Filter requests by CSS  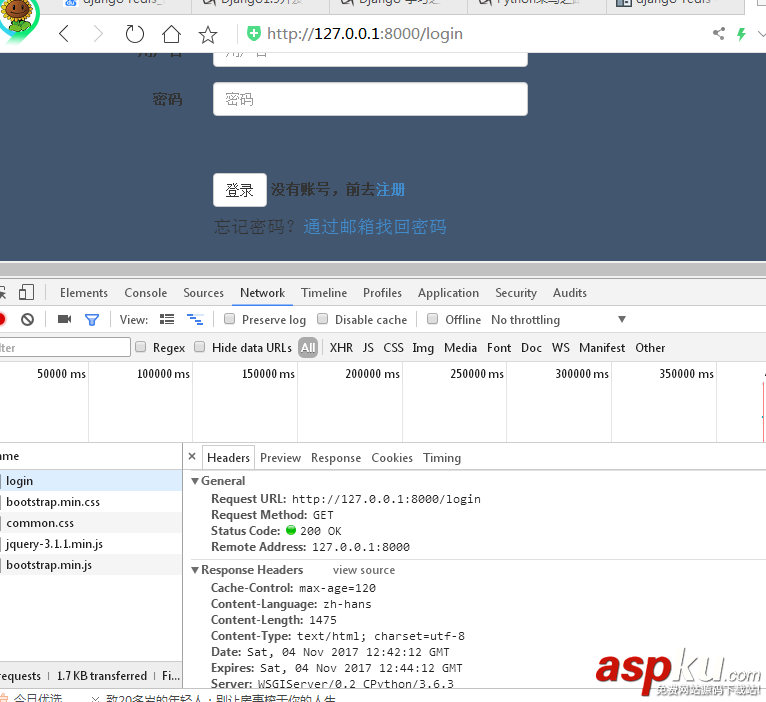[x=393, y=347]
